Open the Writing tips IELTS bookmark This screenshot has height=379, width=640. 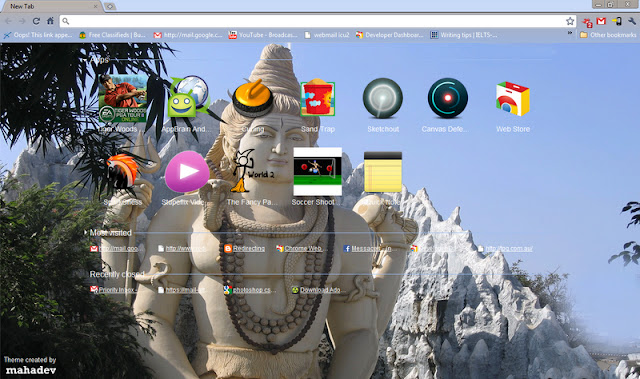tap(464, 35)
